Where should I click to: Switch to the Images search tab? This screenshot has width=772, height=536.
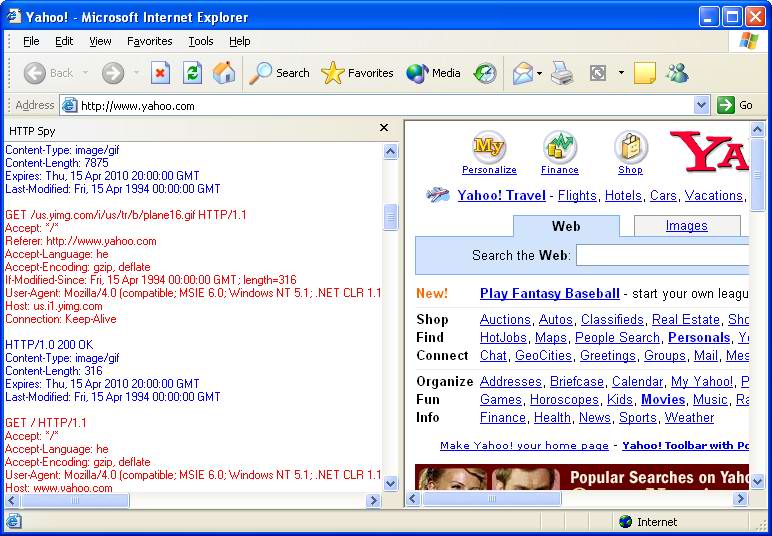(687, 226)
